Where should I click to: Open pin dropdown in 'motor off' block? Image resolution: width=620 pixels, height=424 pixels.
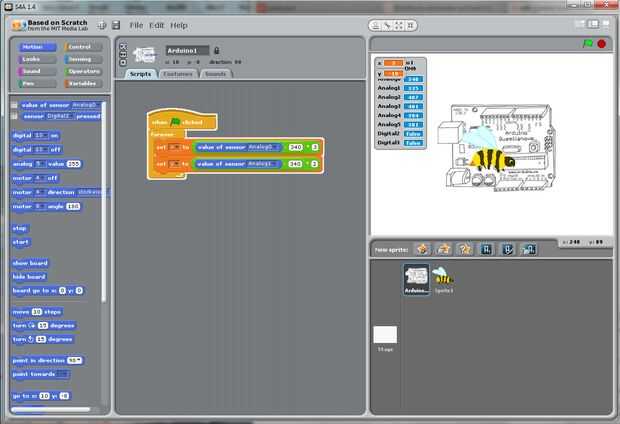40,178
